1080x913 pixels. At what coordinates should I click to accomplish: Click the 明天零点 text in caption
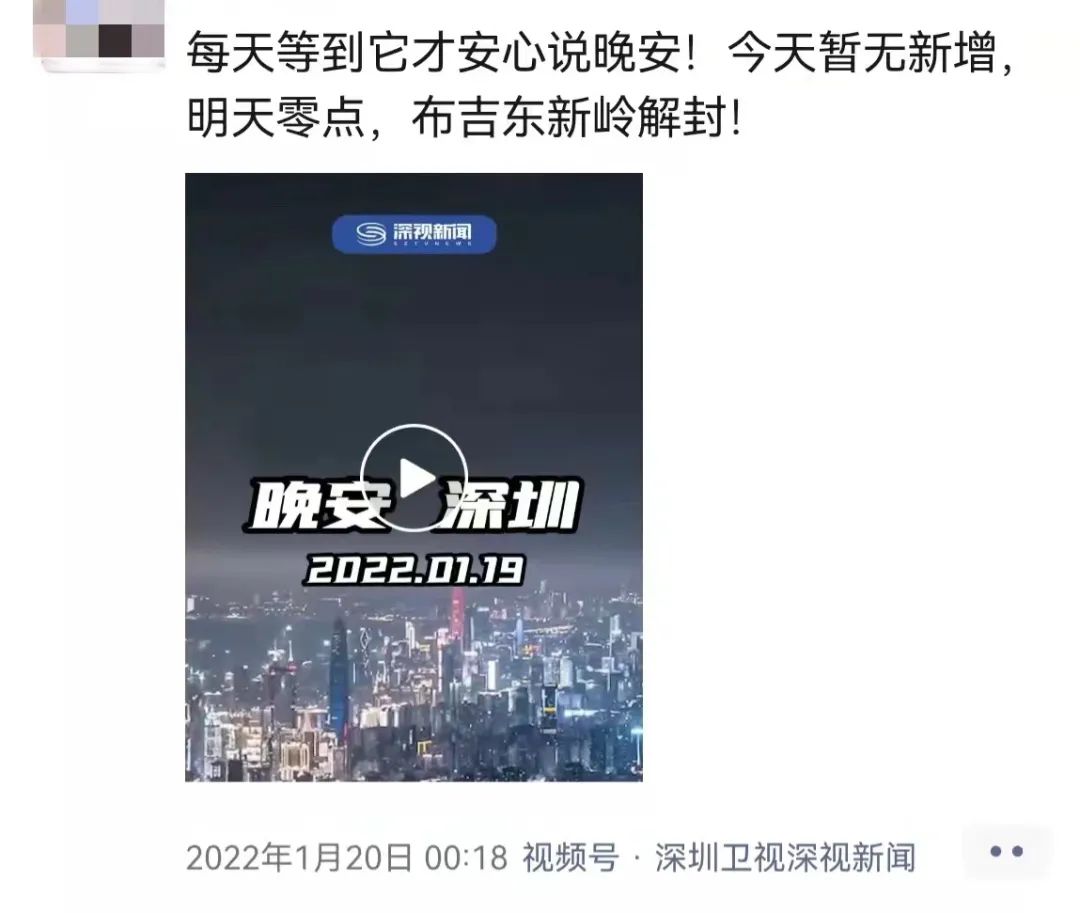point(276,118)
